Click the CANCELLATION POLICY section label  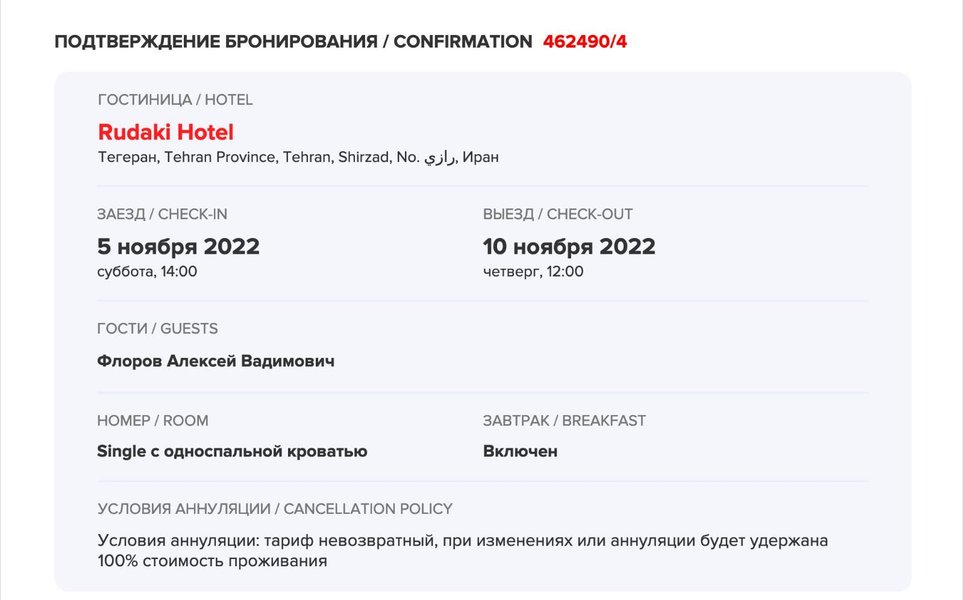point(275,508)
